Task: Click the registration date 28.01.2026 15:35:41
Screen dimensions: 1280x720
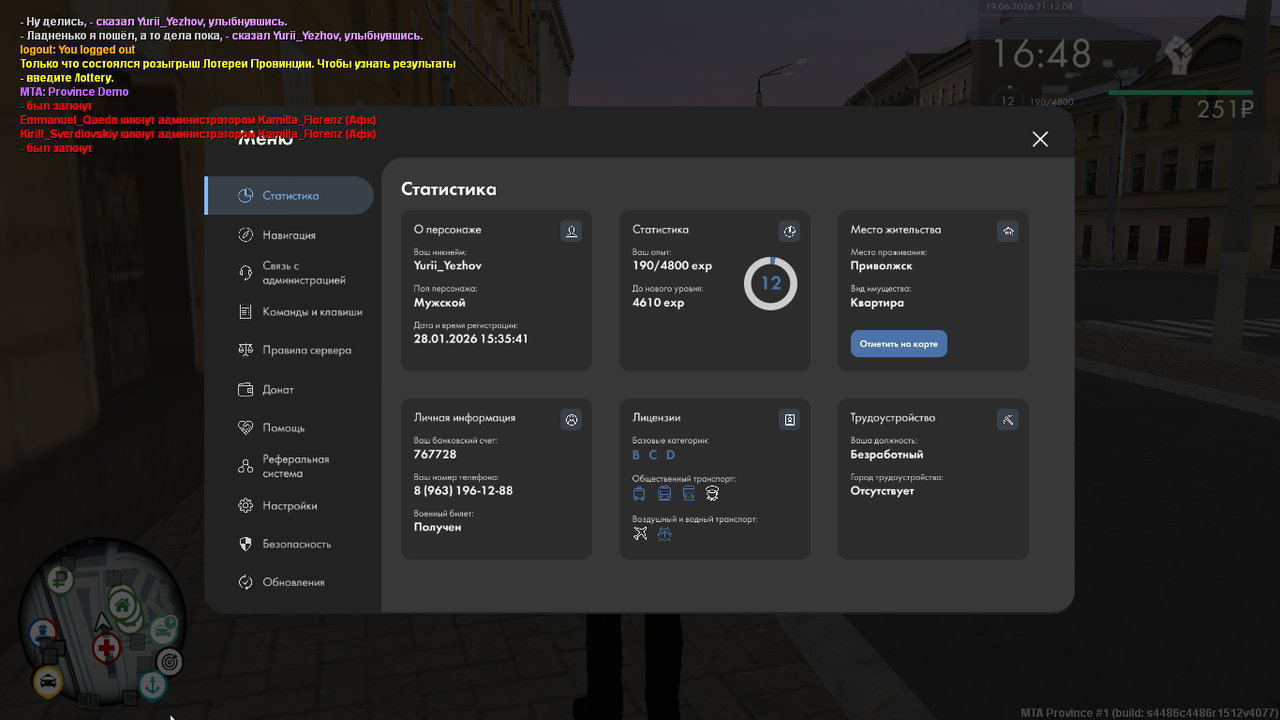Action: [x=471, y=339]
